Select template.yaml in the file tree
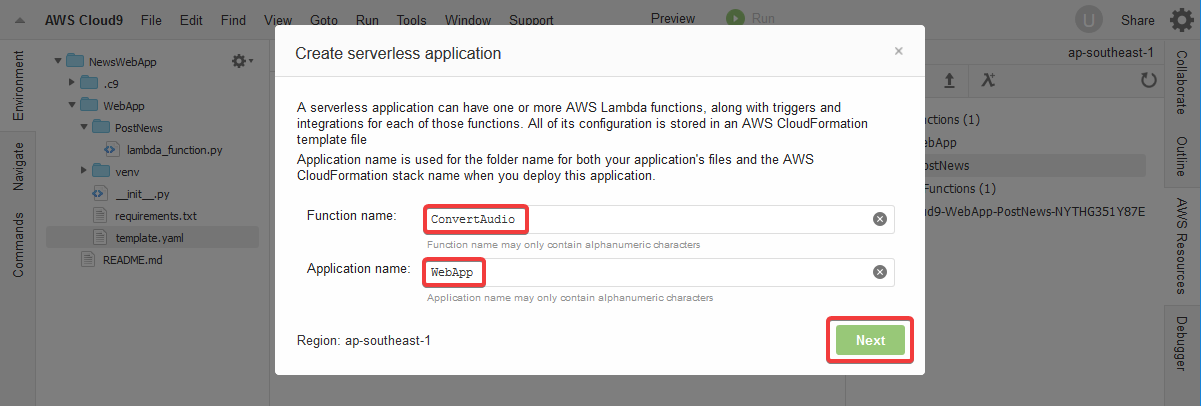The width and height of the screenshot is (1201, 406). click(x=150, y=237)
